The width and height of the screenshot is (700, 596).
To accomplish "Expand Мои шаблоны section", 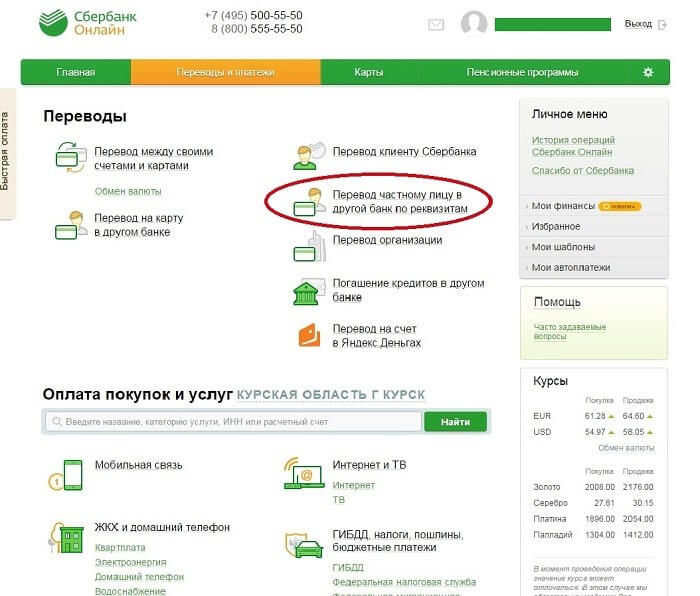I will (594, 247).
